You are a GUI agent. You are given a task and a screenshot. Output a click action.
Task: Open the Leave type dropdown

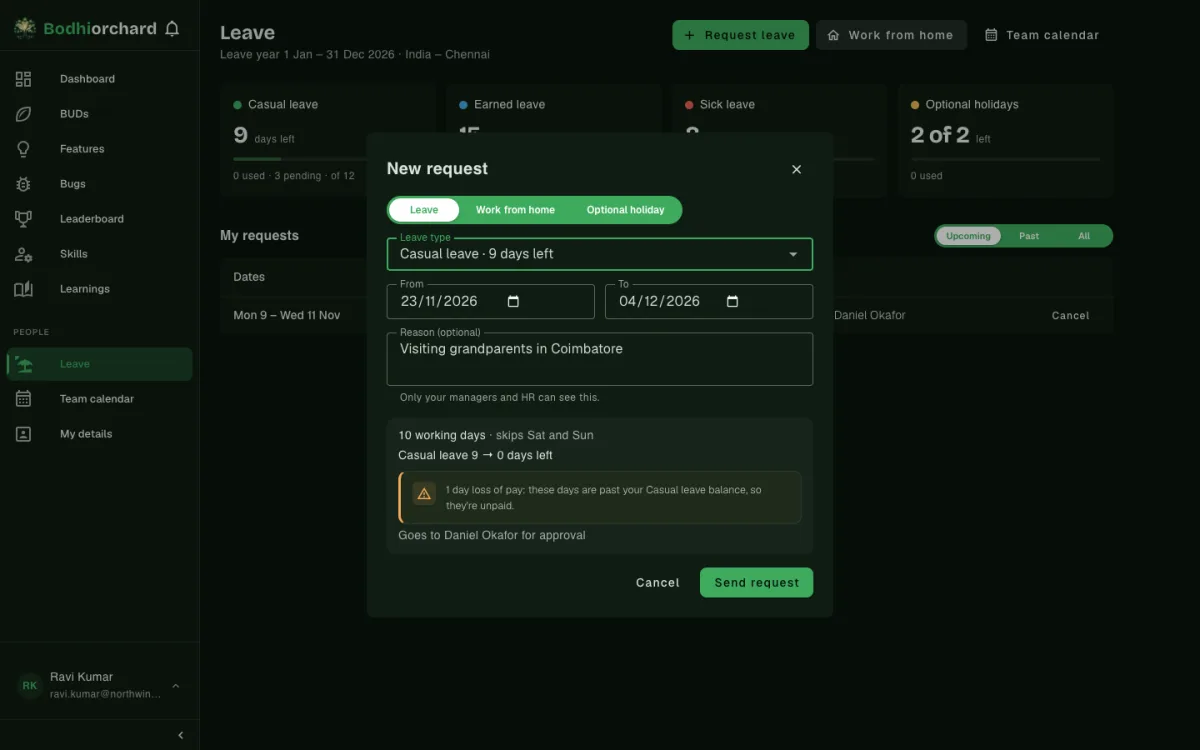coord(600,254)
